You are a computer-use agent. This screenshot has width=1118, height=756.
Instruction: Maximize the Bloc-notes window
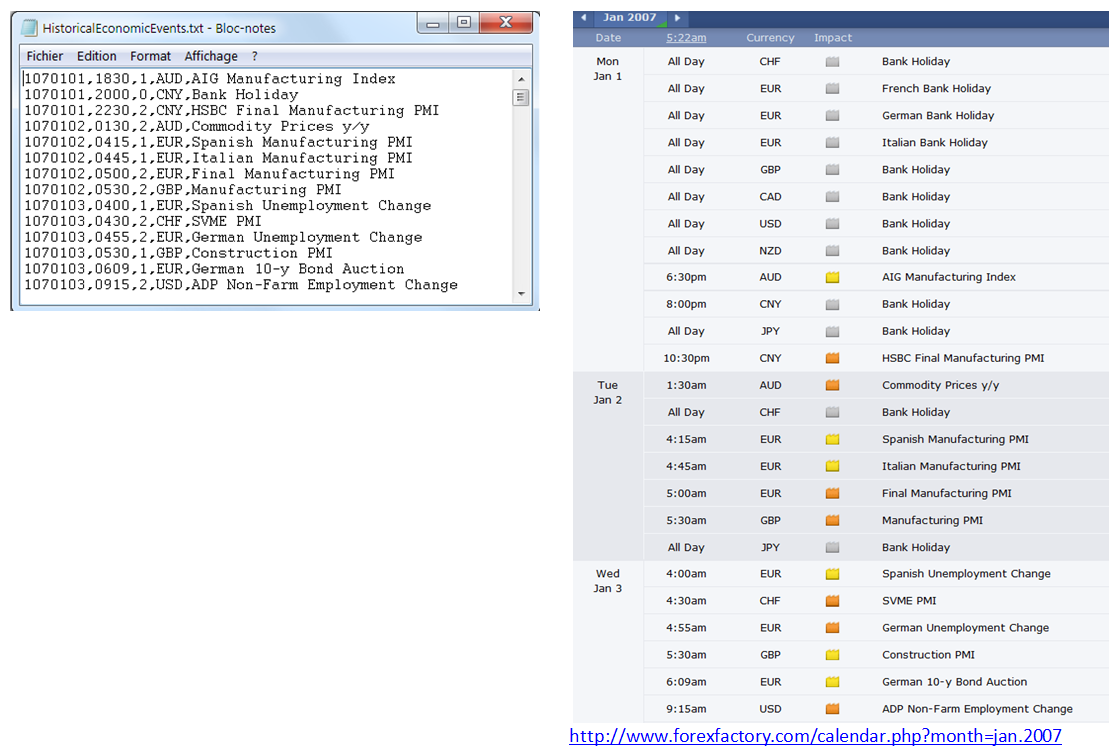463,24
